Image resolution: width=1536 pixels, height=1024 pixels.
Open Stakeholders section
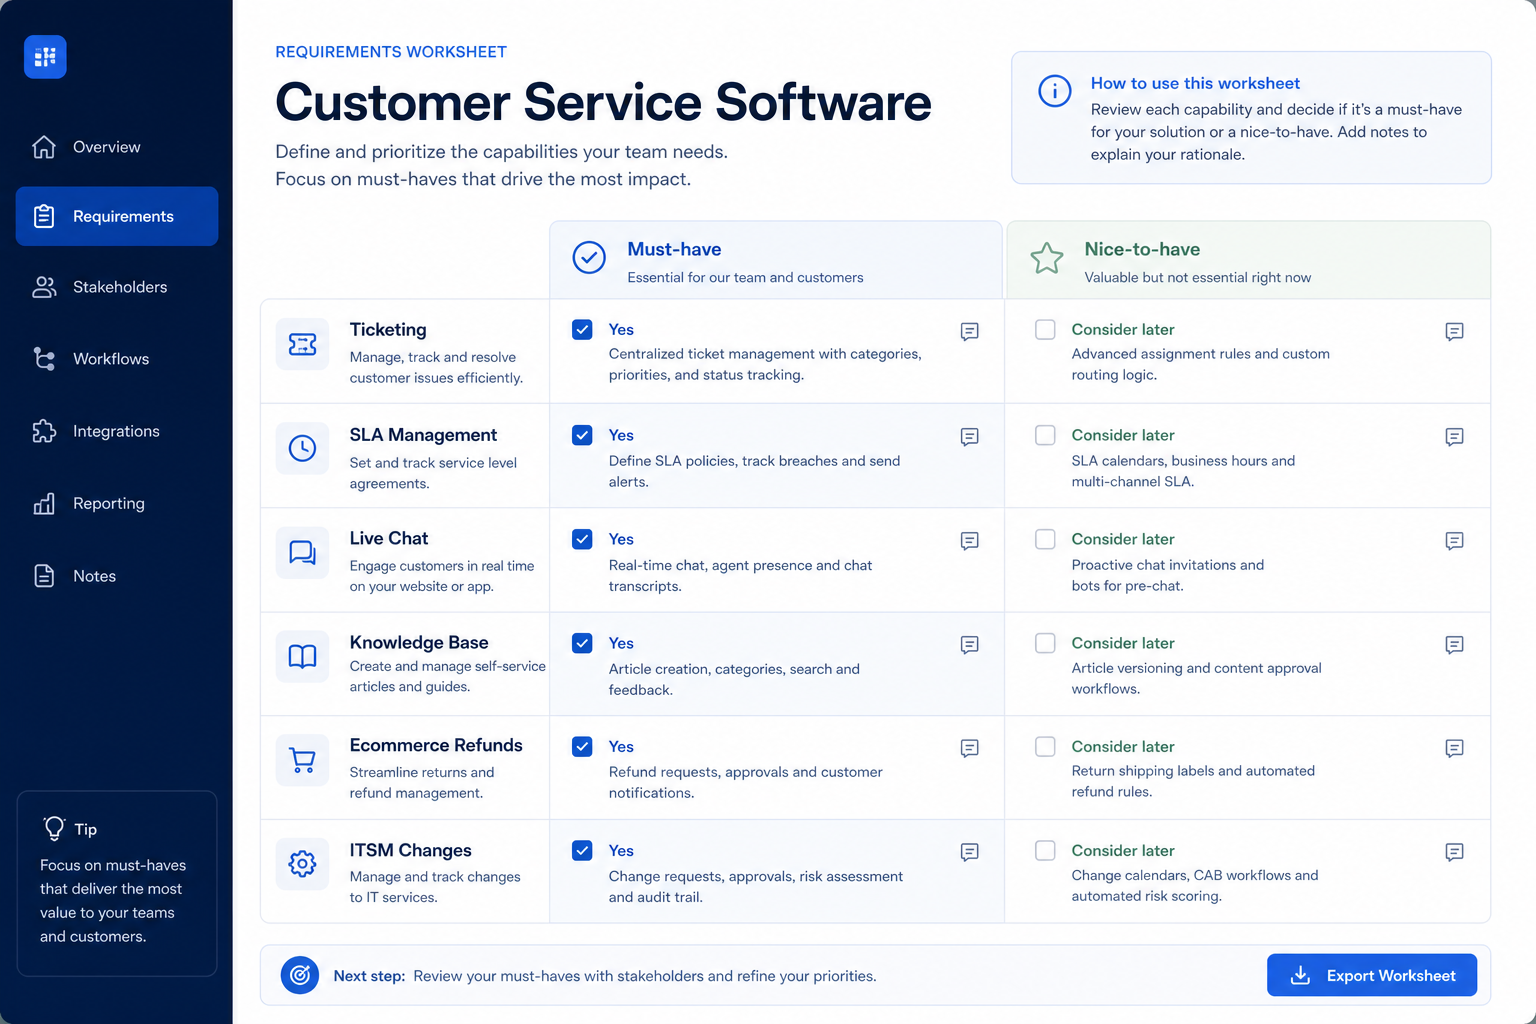pyautogui.click(x=117, y=287)
